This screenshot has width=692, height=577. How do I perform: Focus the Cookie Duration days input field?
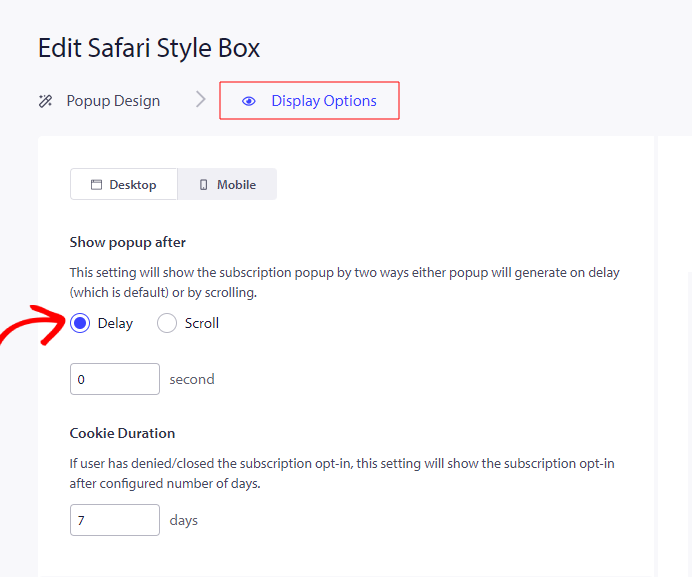coord(114,520)
